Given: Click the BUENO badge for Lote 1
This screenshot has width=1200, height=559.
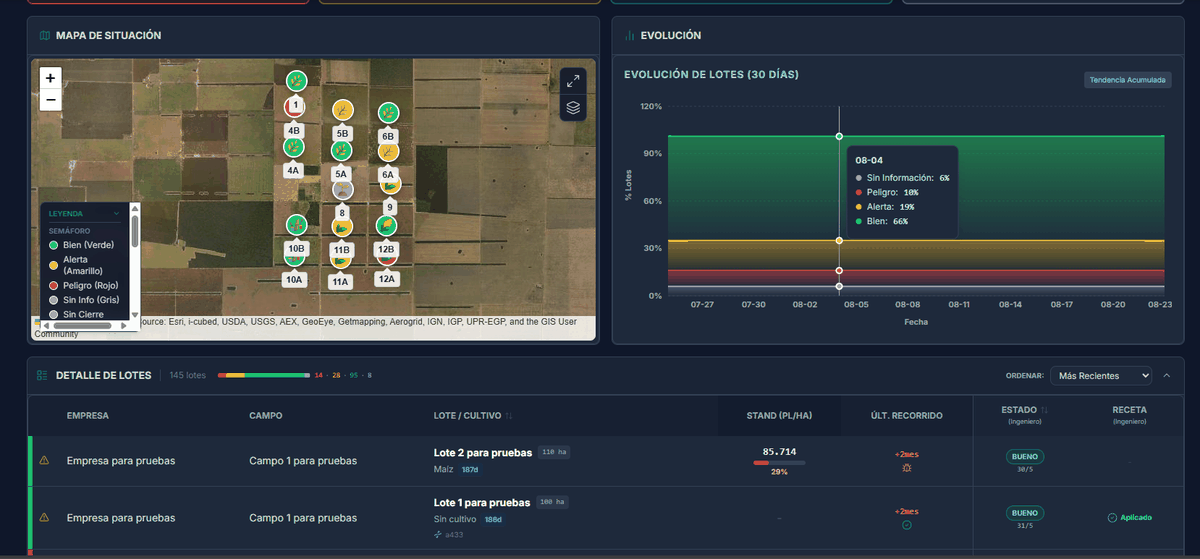Looking at the screenshot, I should point(1025,513).
